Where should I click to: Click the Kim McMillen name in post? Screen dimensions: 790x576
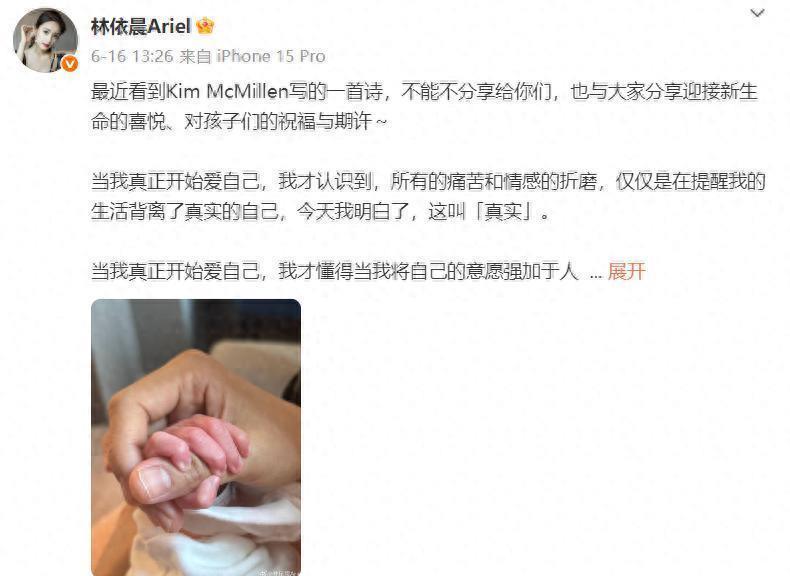click(227, 92)
